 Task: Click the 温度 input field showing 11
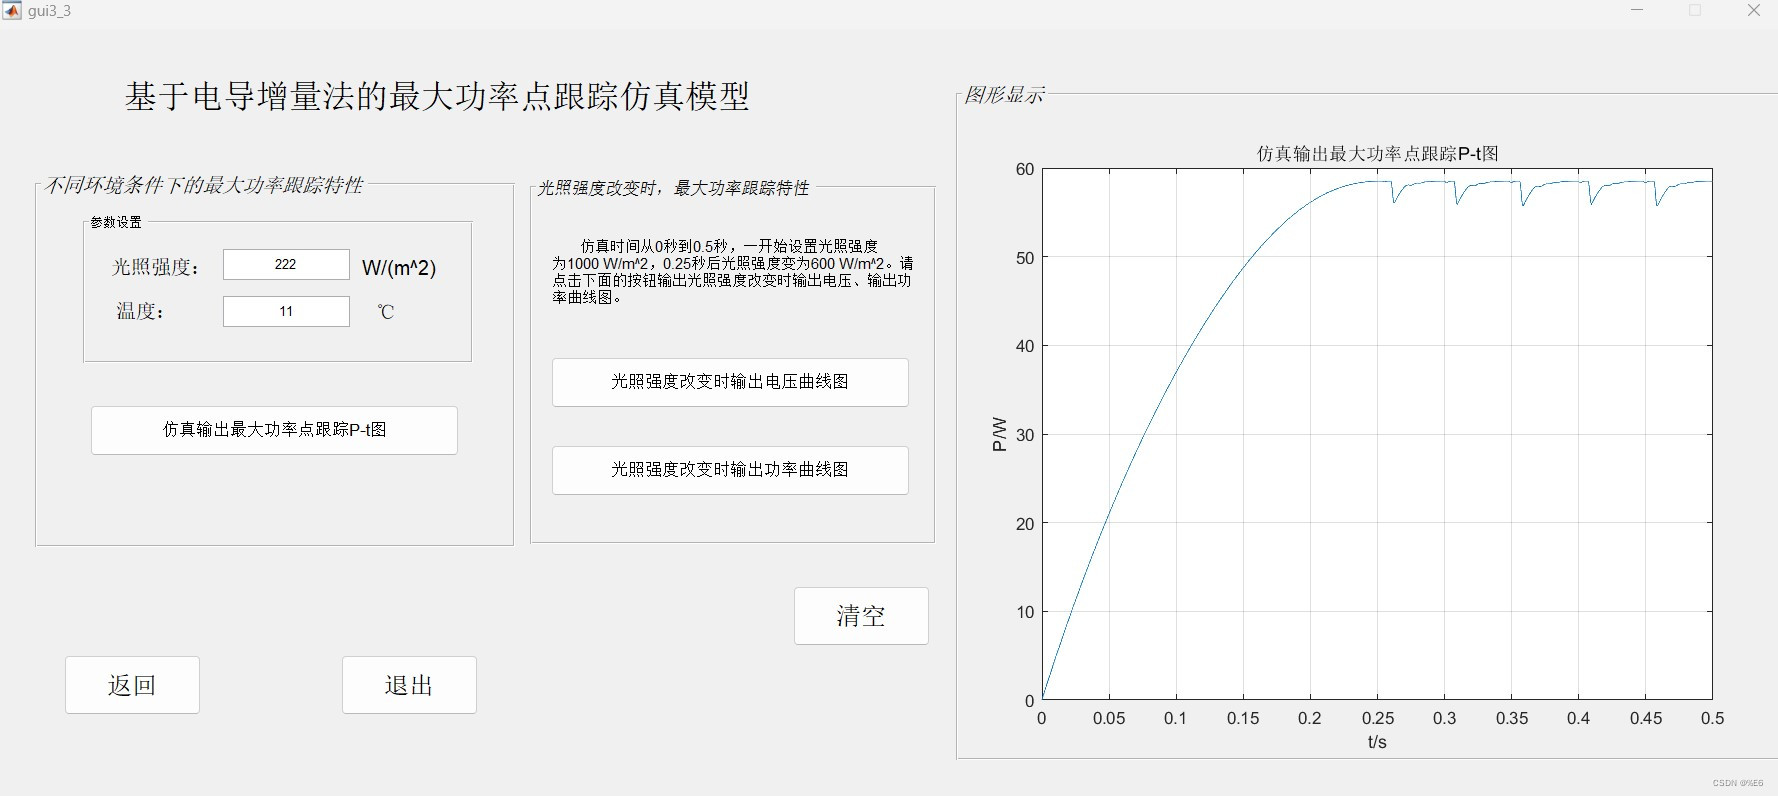tap(286, 311)
